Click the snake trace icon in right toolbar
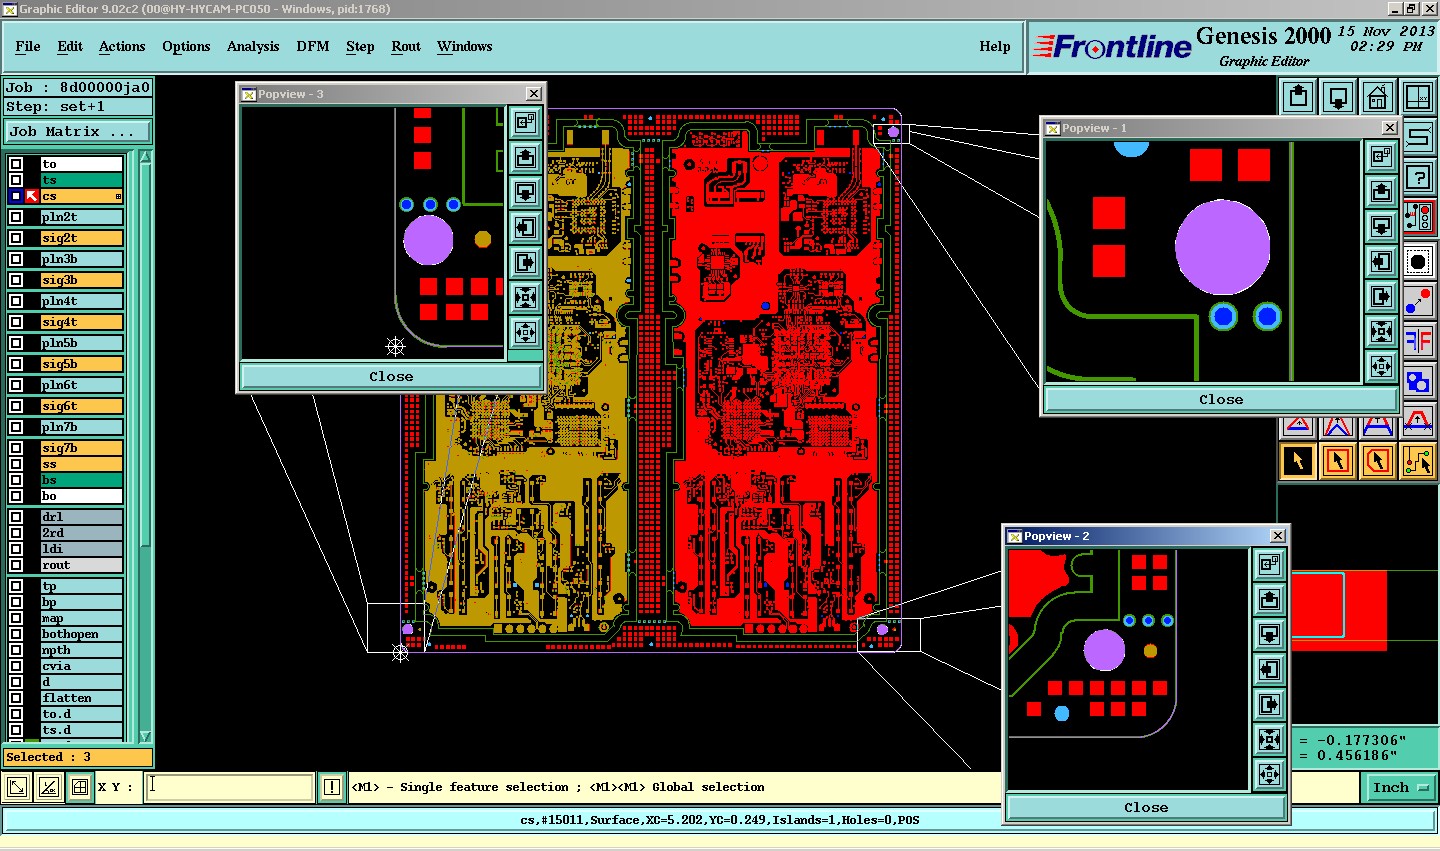This screenshot has height=851, width=1440. click(1418, 138)
